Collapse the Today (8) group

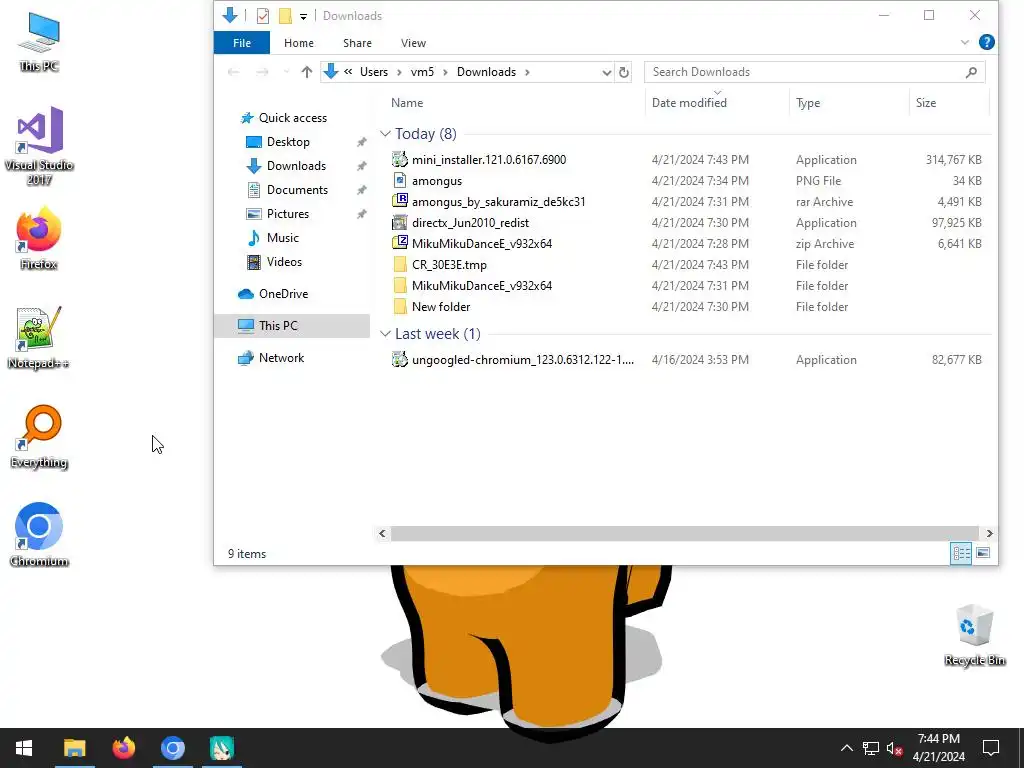(x=385, y=134)
